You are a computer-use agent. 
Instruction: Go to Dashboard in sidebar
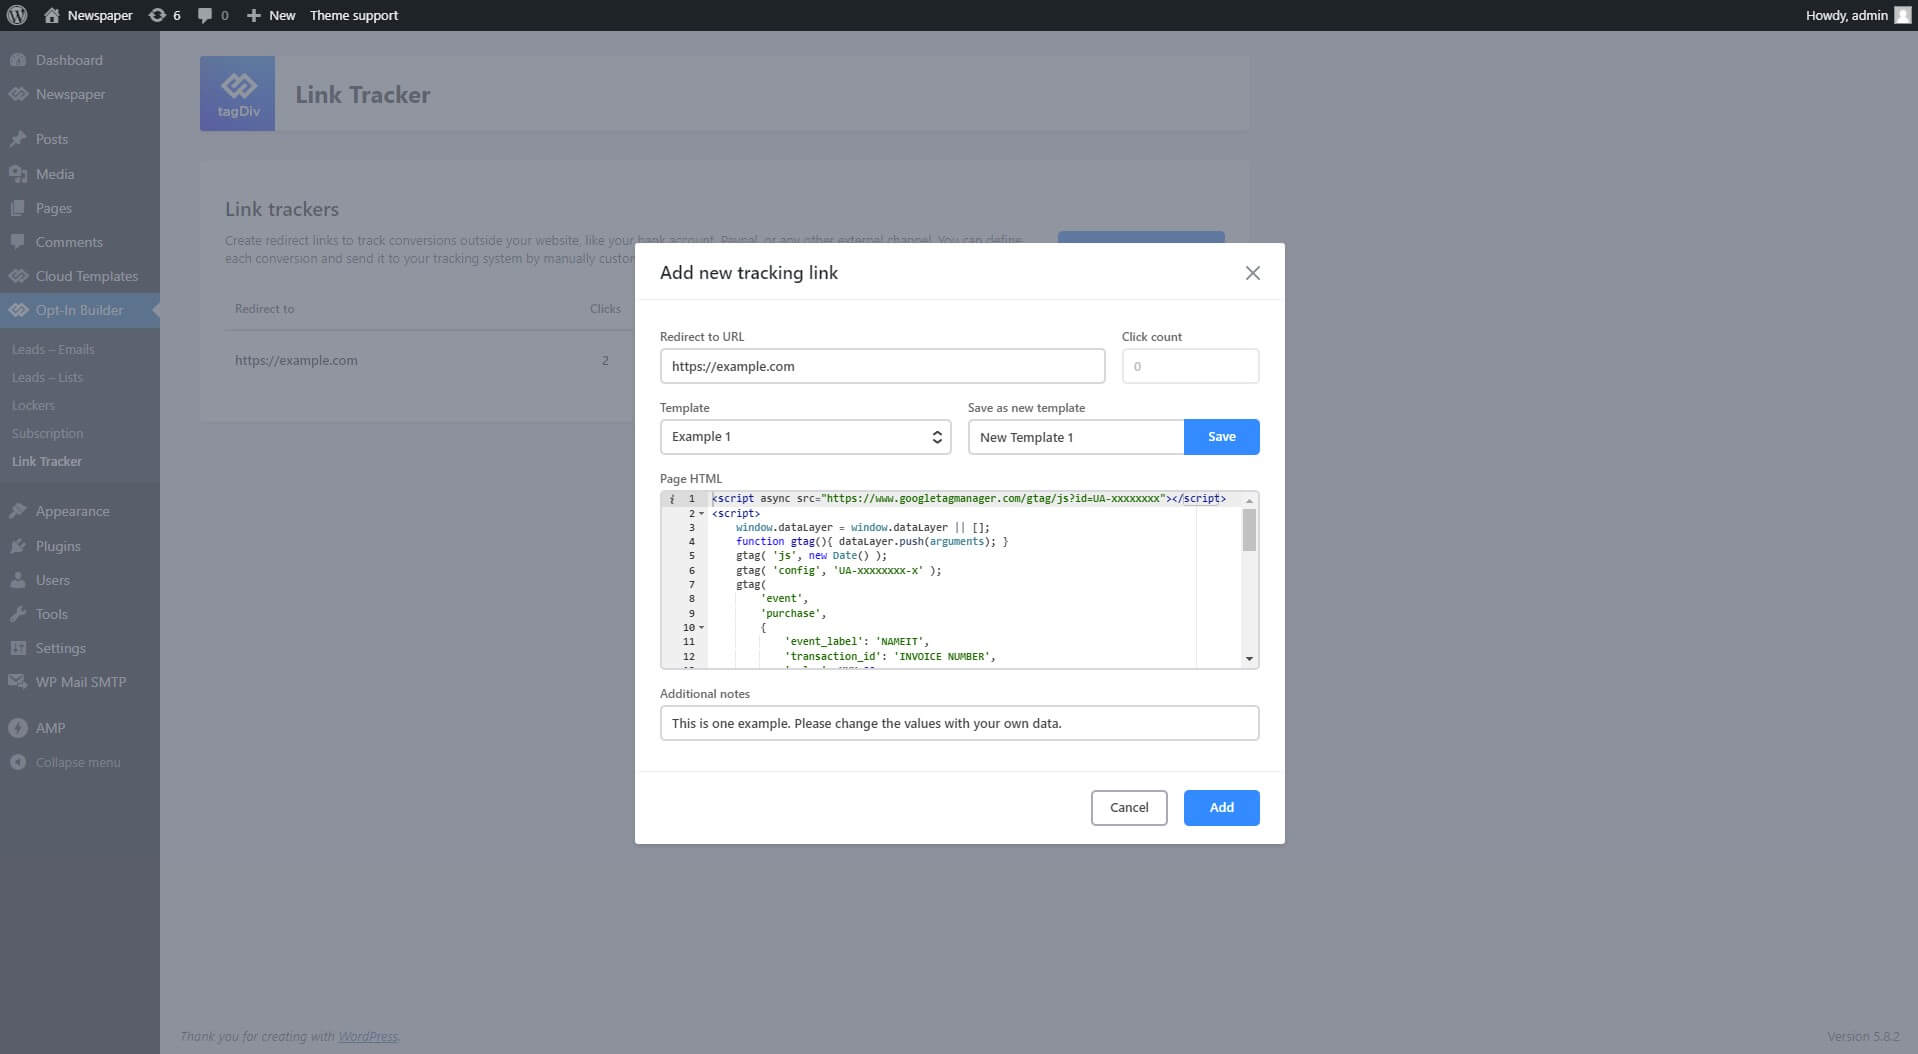tap(69, 60)
